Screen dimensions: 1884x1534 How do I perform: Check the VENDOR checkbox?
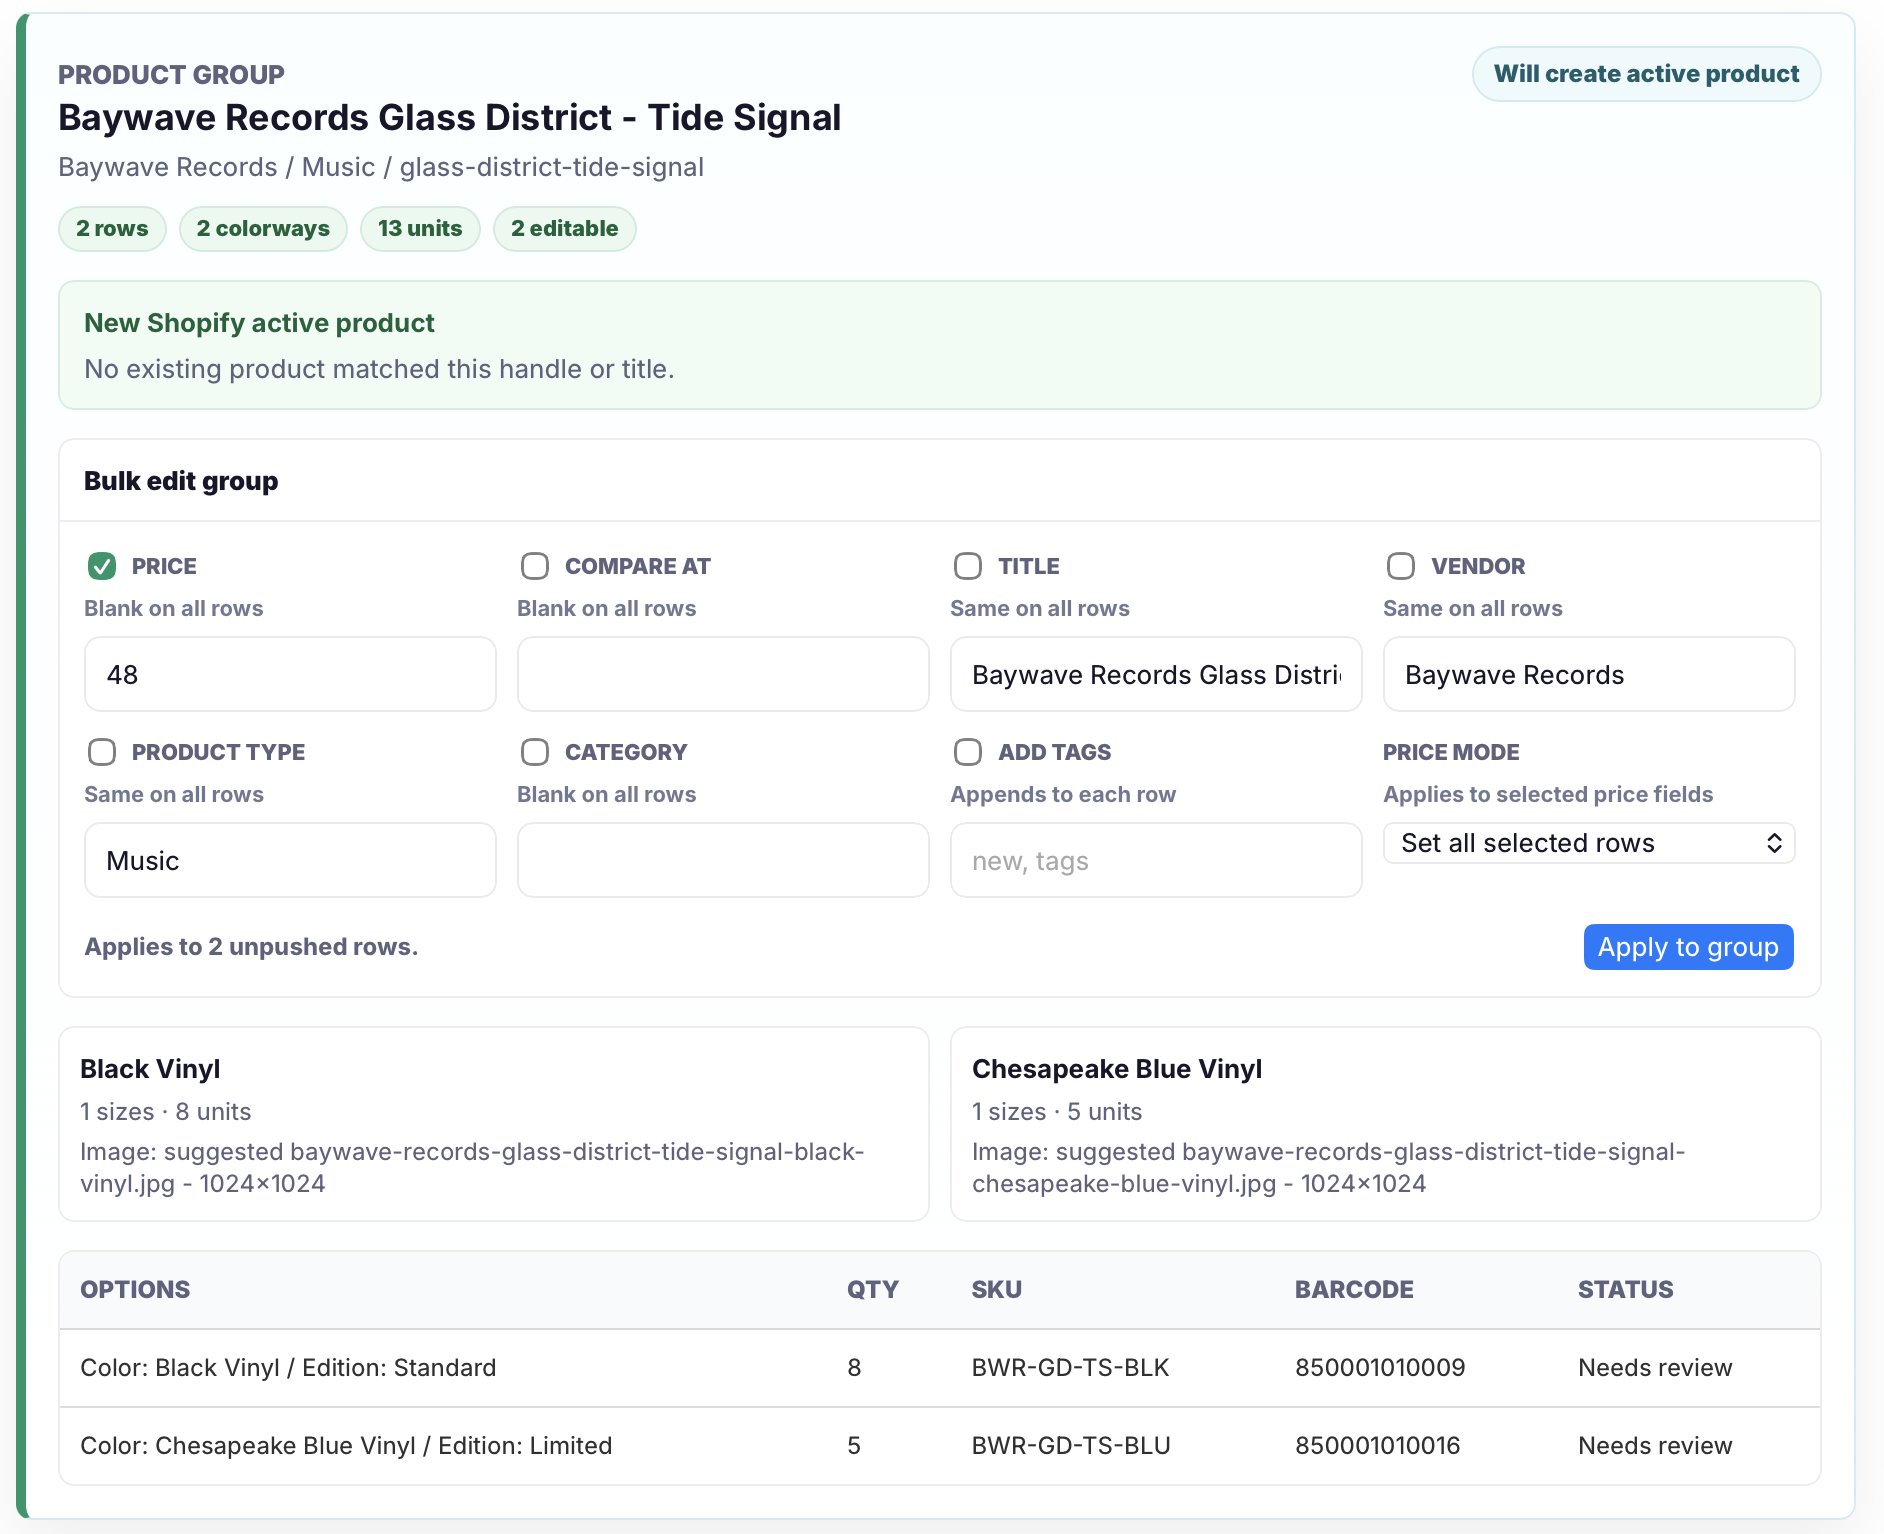click(1401, 566)
